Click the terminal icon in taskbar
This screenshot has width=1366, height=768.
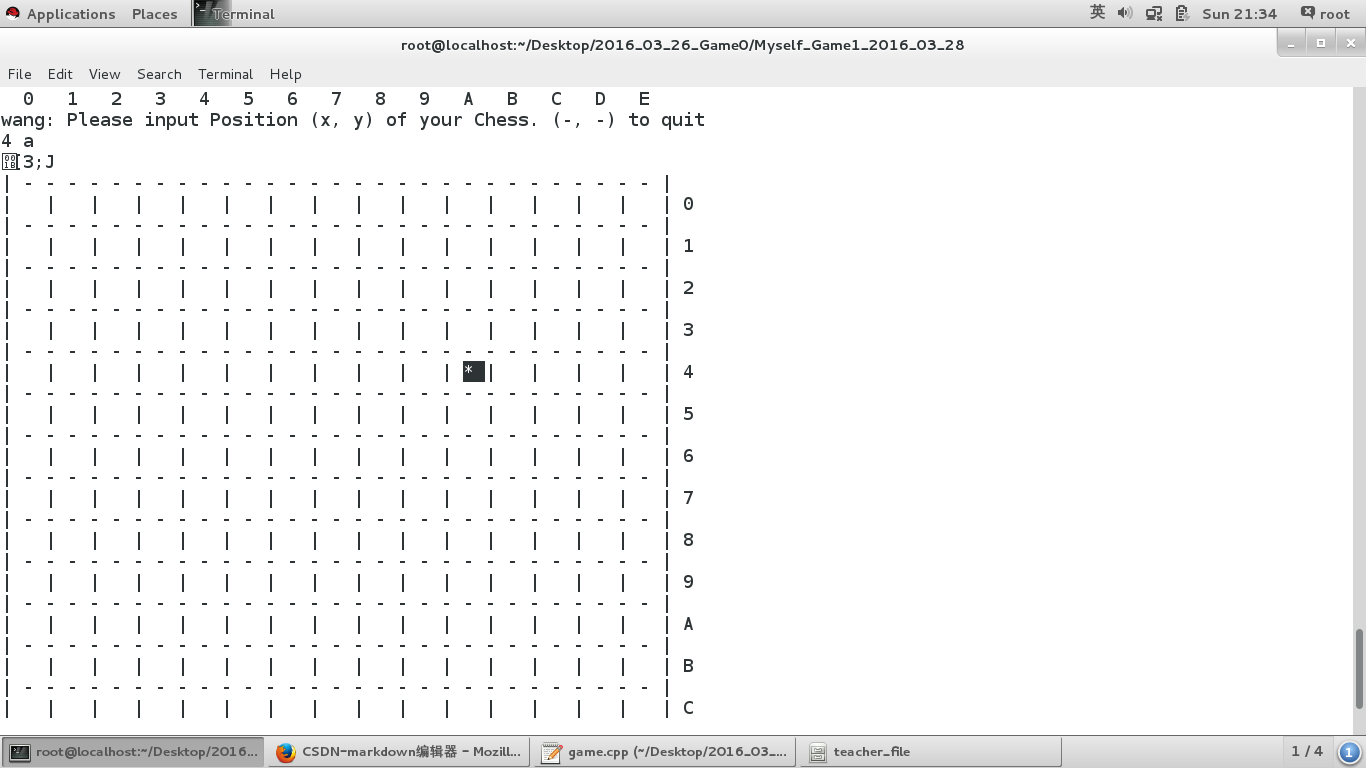20,752
